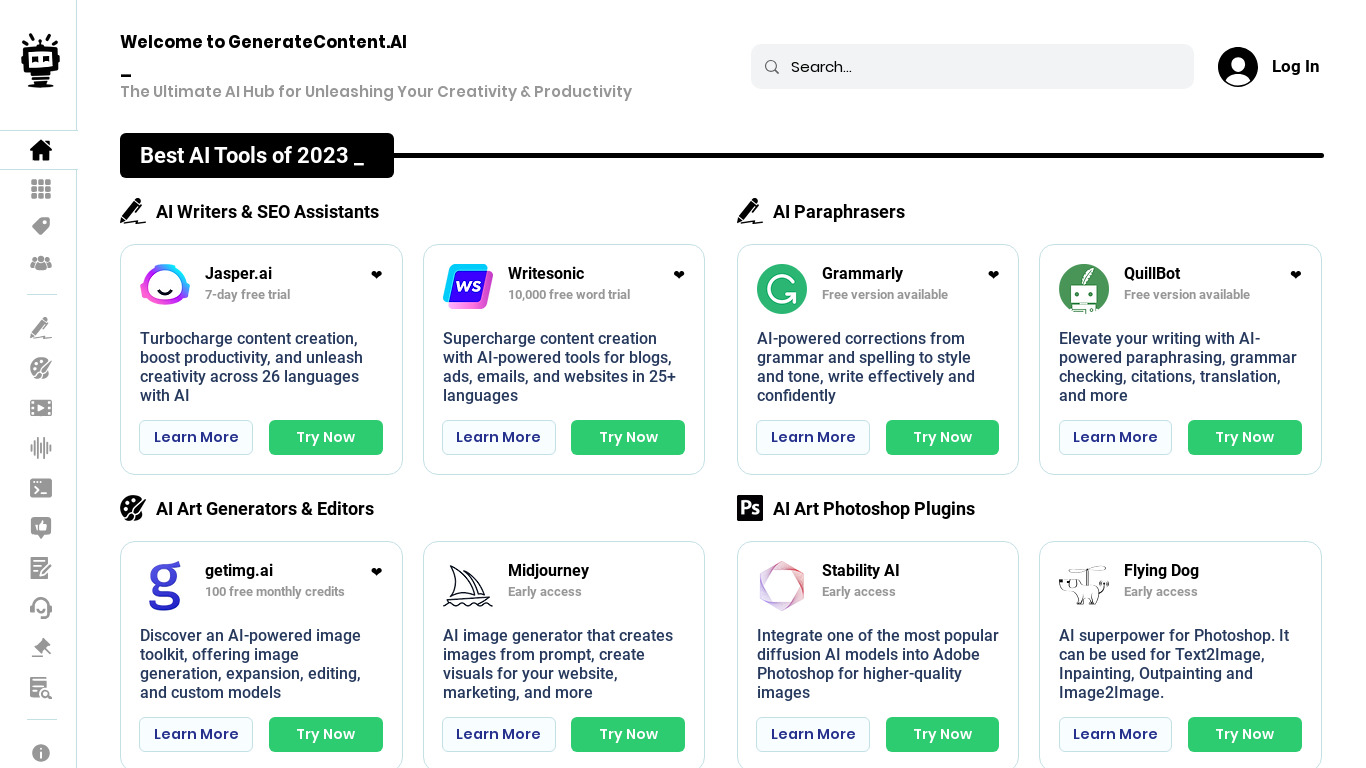Viewport: 1366px width, 768px height.
Task: Open the video film icon in the sidebar
Action: [41, 408]
